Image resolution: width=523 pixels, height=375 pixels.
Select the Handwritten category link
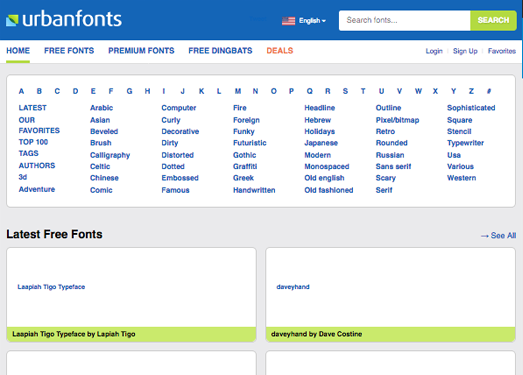[254, 190]
